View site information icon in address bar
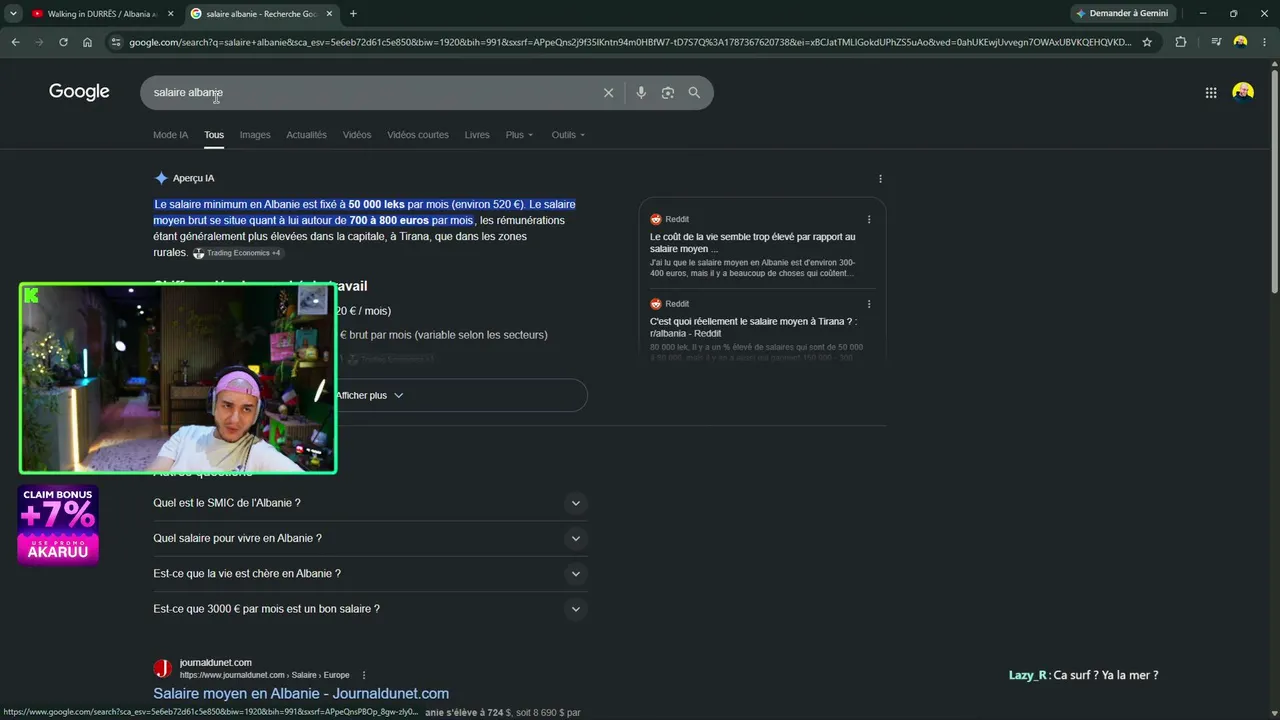This screenshot has height=720, width=1280. tap(116, 42)
